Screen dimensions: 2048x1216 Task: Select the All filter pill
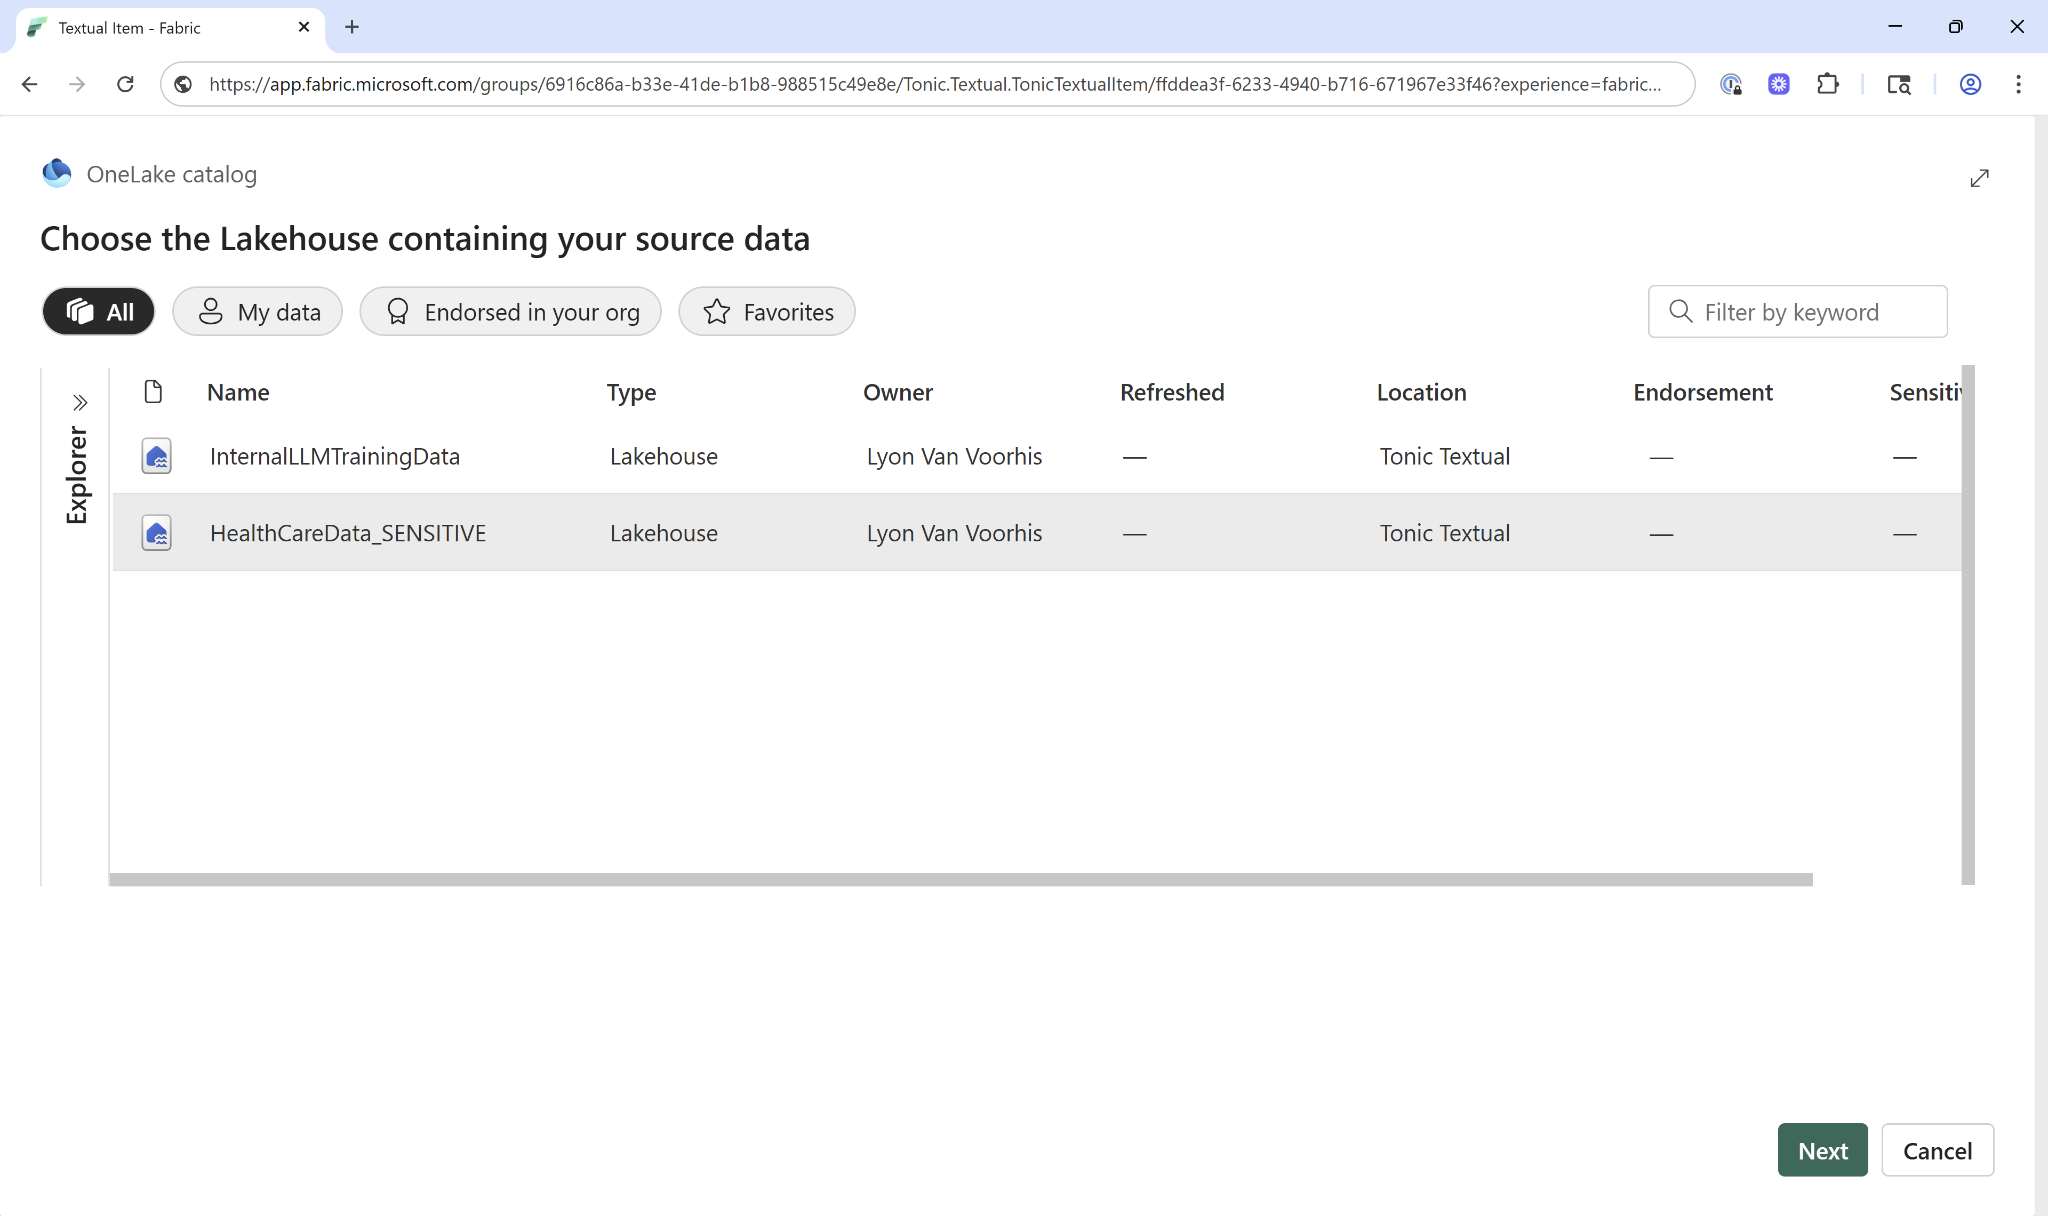pyautogui.click(x=98, y=311)
